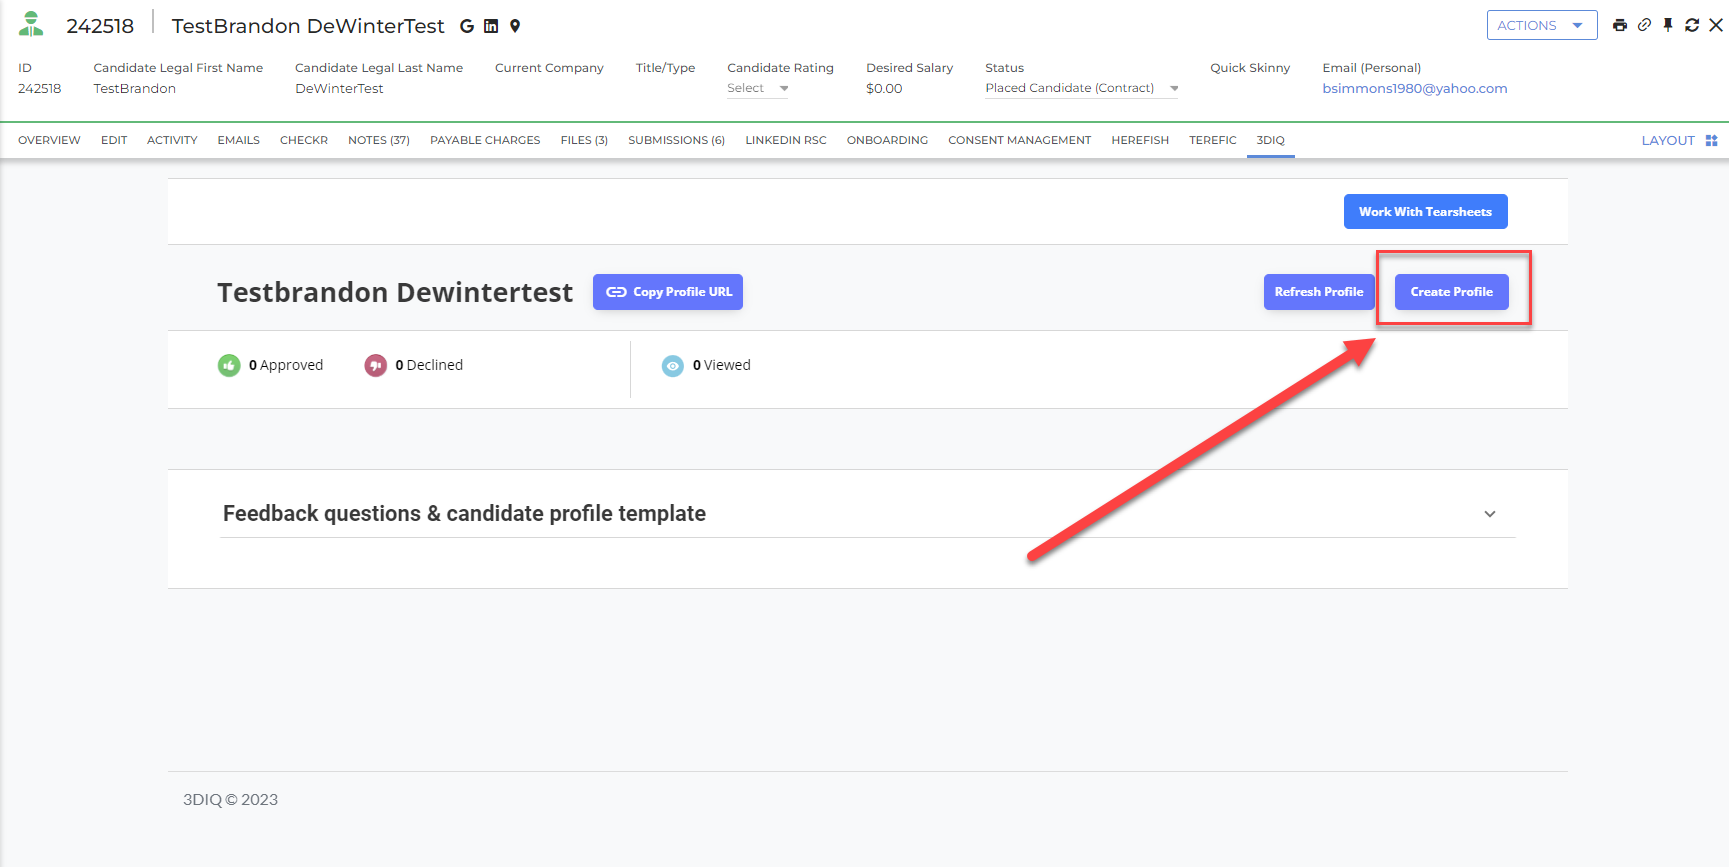Expand Feedback questions & candidate profile template

(868, 513)
